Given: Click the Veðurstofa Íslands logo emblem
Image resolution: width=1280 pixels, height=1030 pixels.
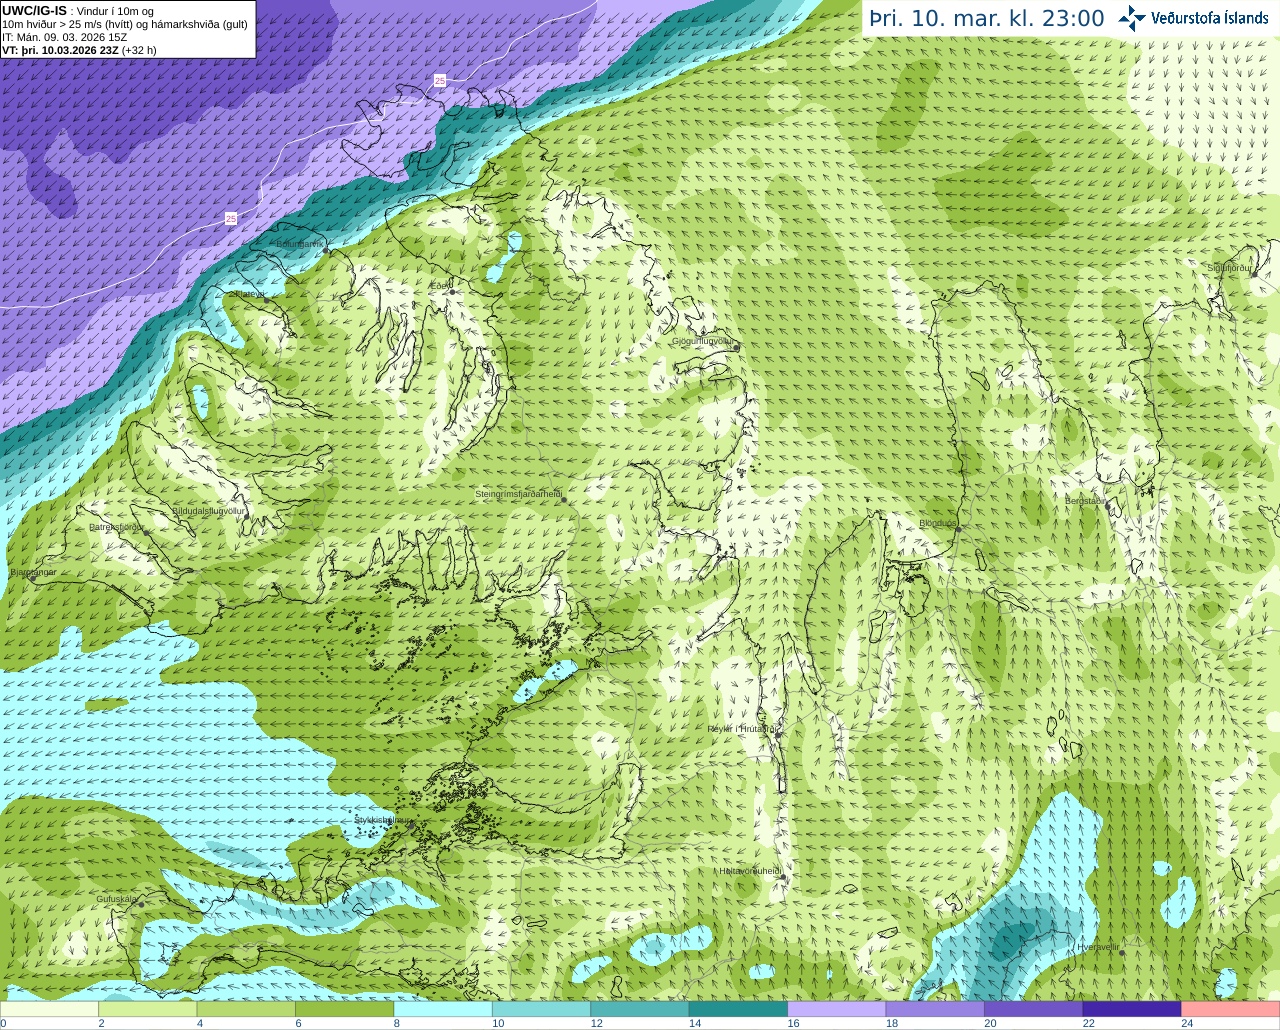Looking at the screenshot, I should point(1132,17).
